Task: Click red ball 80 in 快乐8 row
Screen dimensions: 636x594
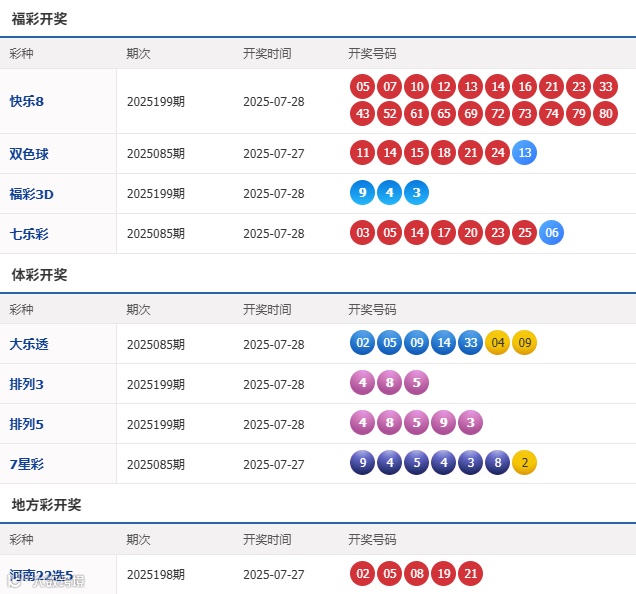Action: [606, 113]
